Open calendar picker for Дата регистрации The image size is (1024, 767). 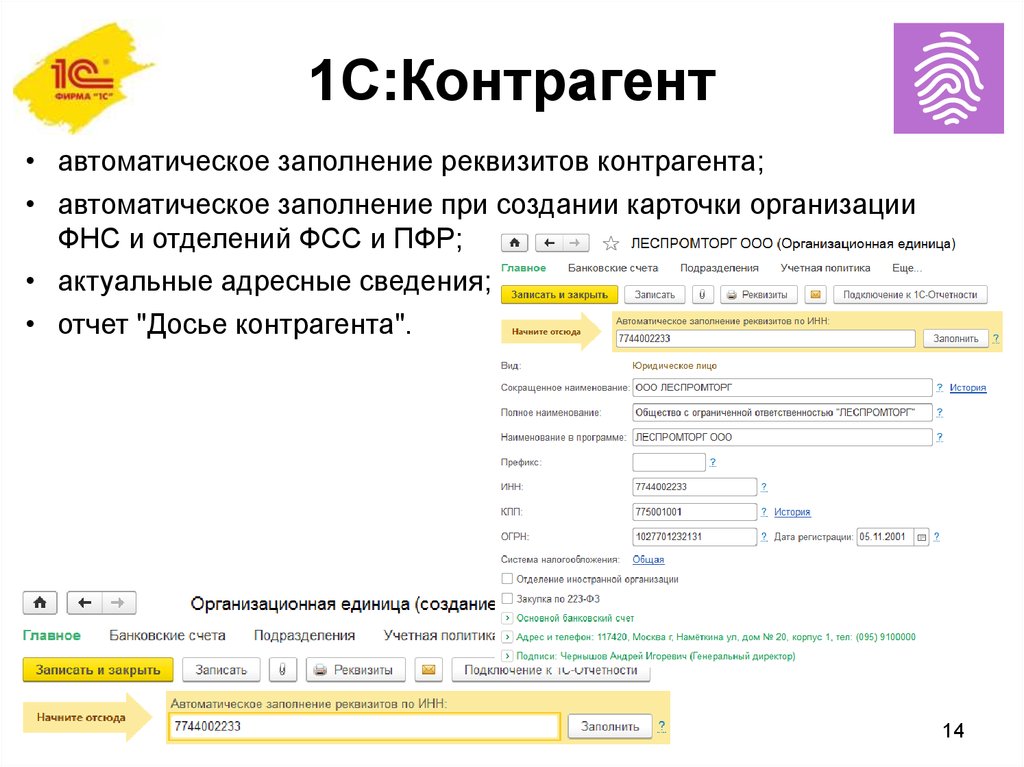click(921, 537)
